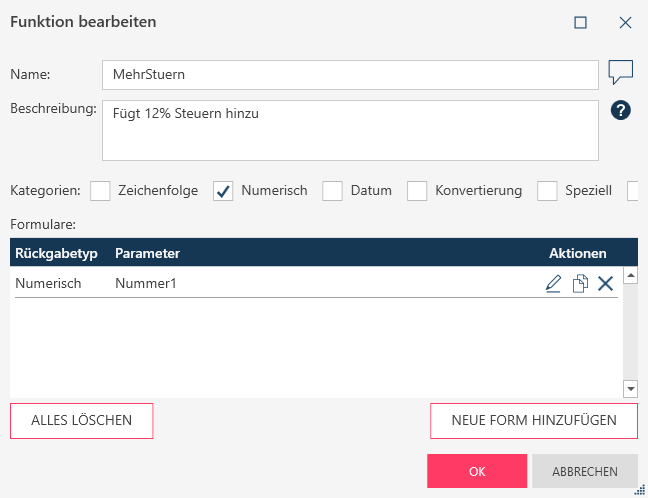Enable the Datum category checkbox
This screenshot has height=498, width=648.
click(333, 191)
